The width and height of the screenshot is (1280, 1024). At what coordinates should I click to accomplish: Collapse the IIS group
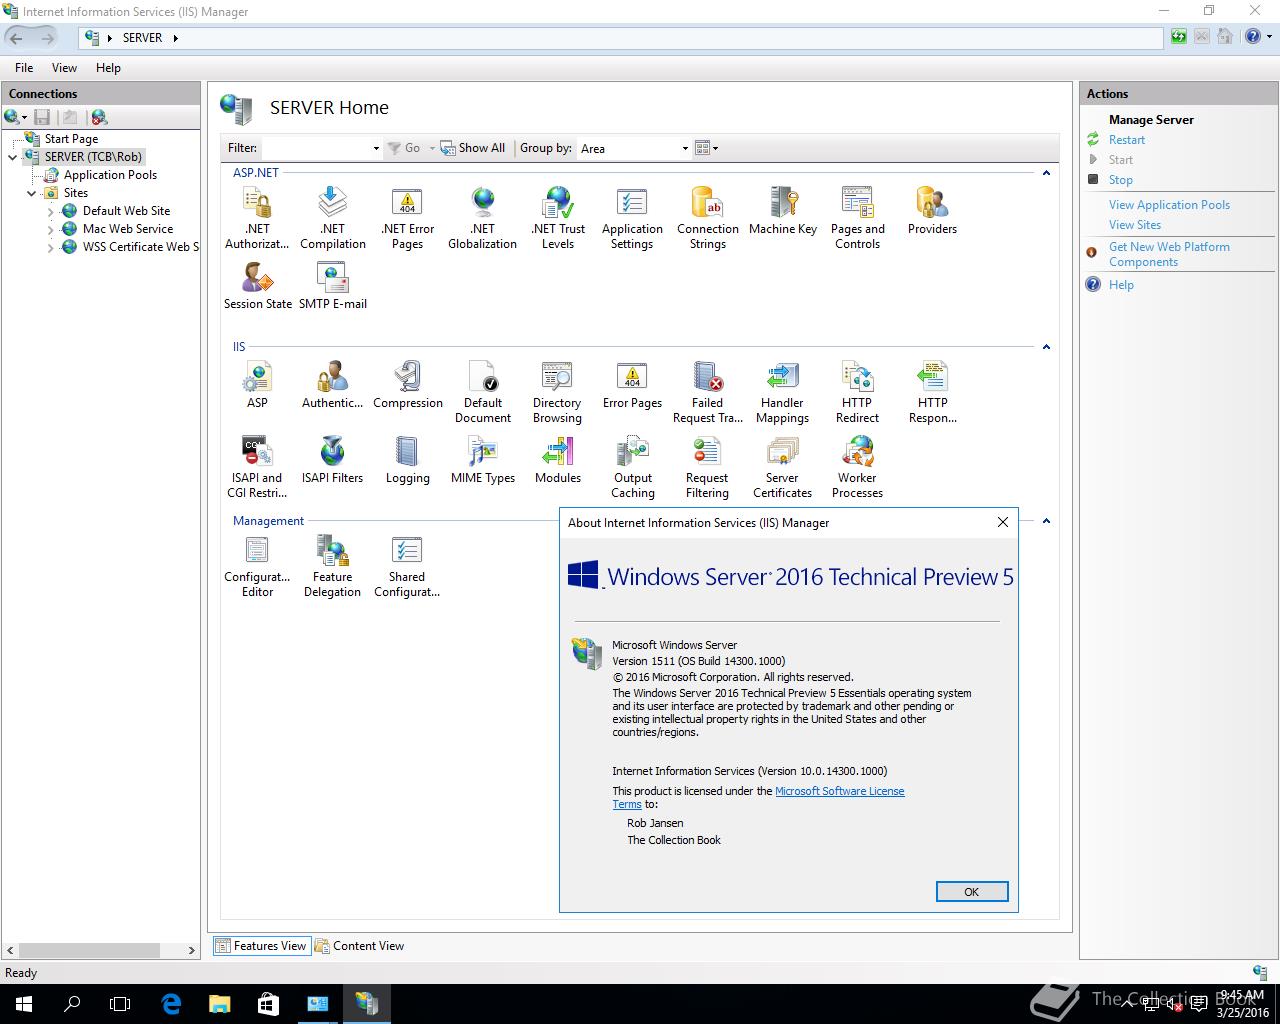tap(1046, 347)
